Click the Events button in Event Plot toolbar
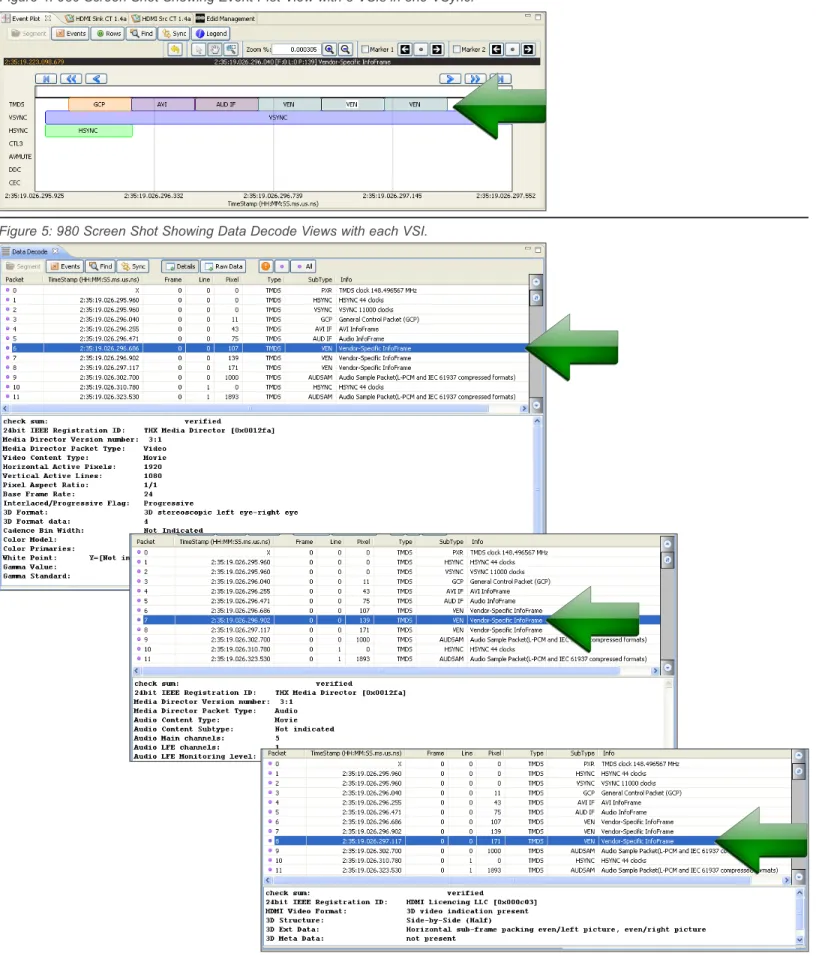Viewport: 816px width, 956px height. pos(71,34)
